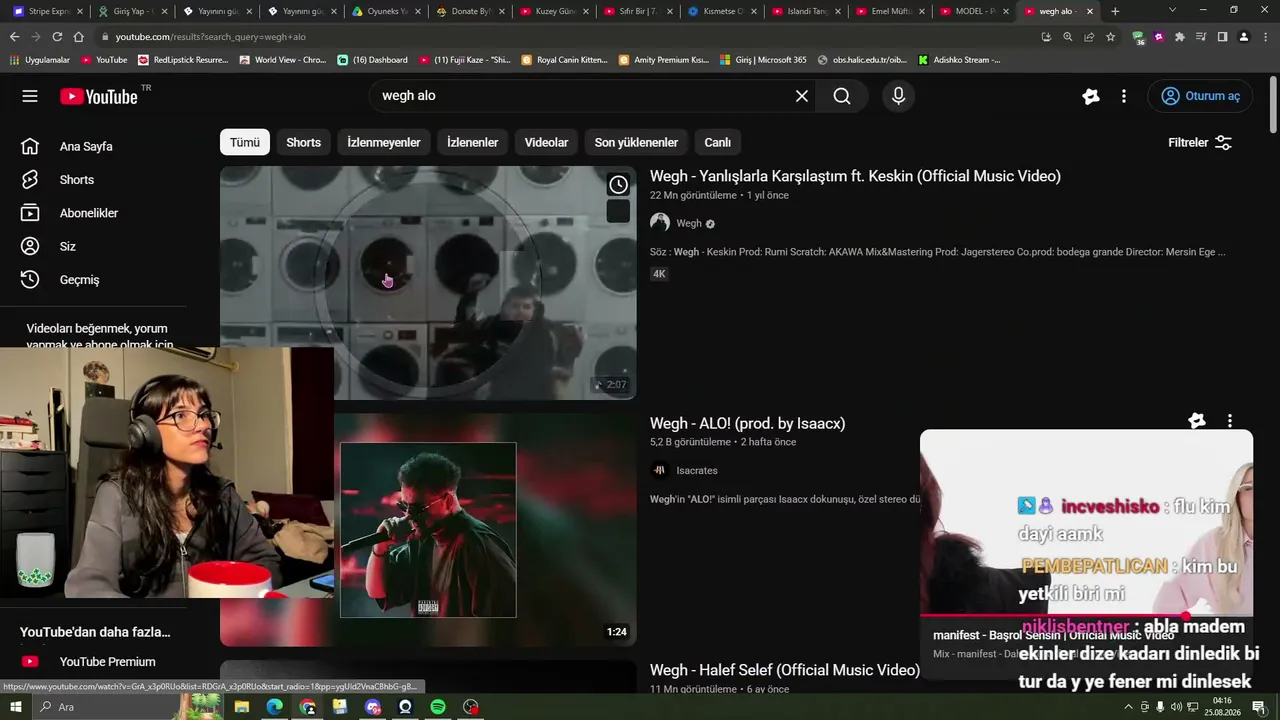Open the Yanlışlarla Karşılaştım ft. Keskin title
1280x720 pixels.
855,176
